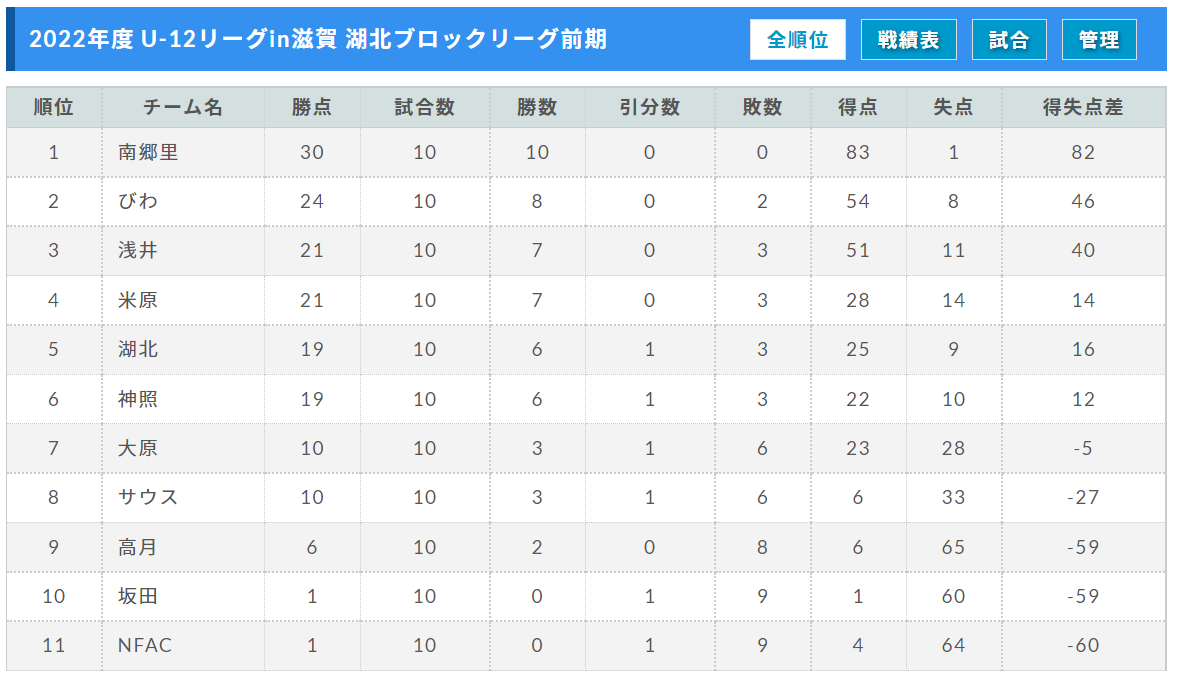Select team name 米原

(138, 301)
